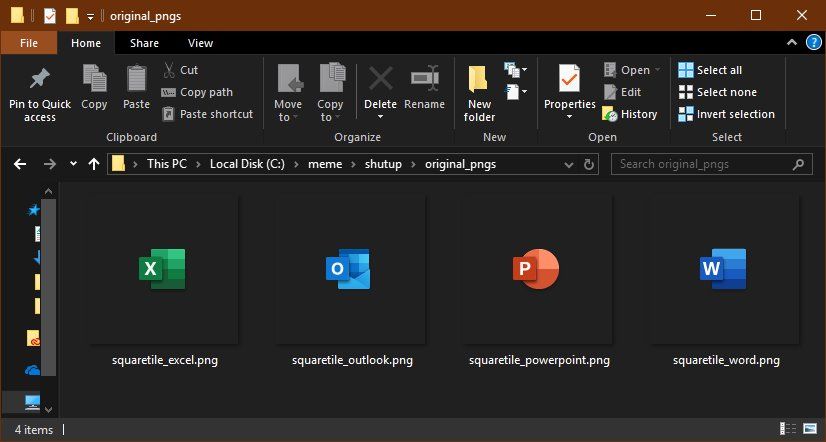Screen dimensions: 826x442
Task: Open the Customize Quick Access Toolbar dropdown
Action: (x=91, y=17)
